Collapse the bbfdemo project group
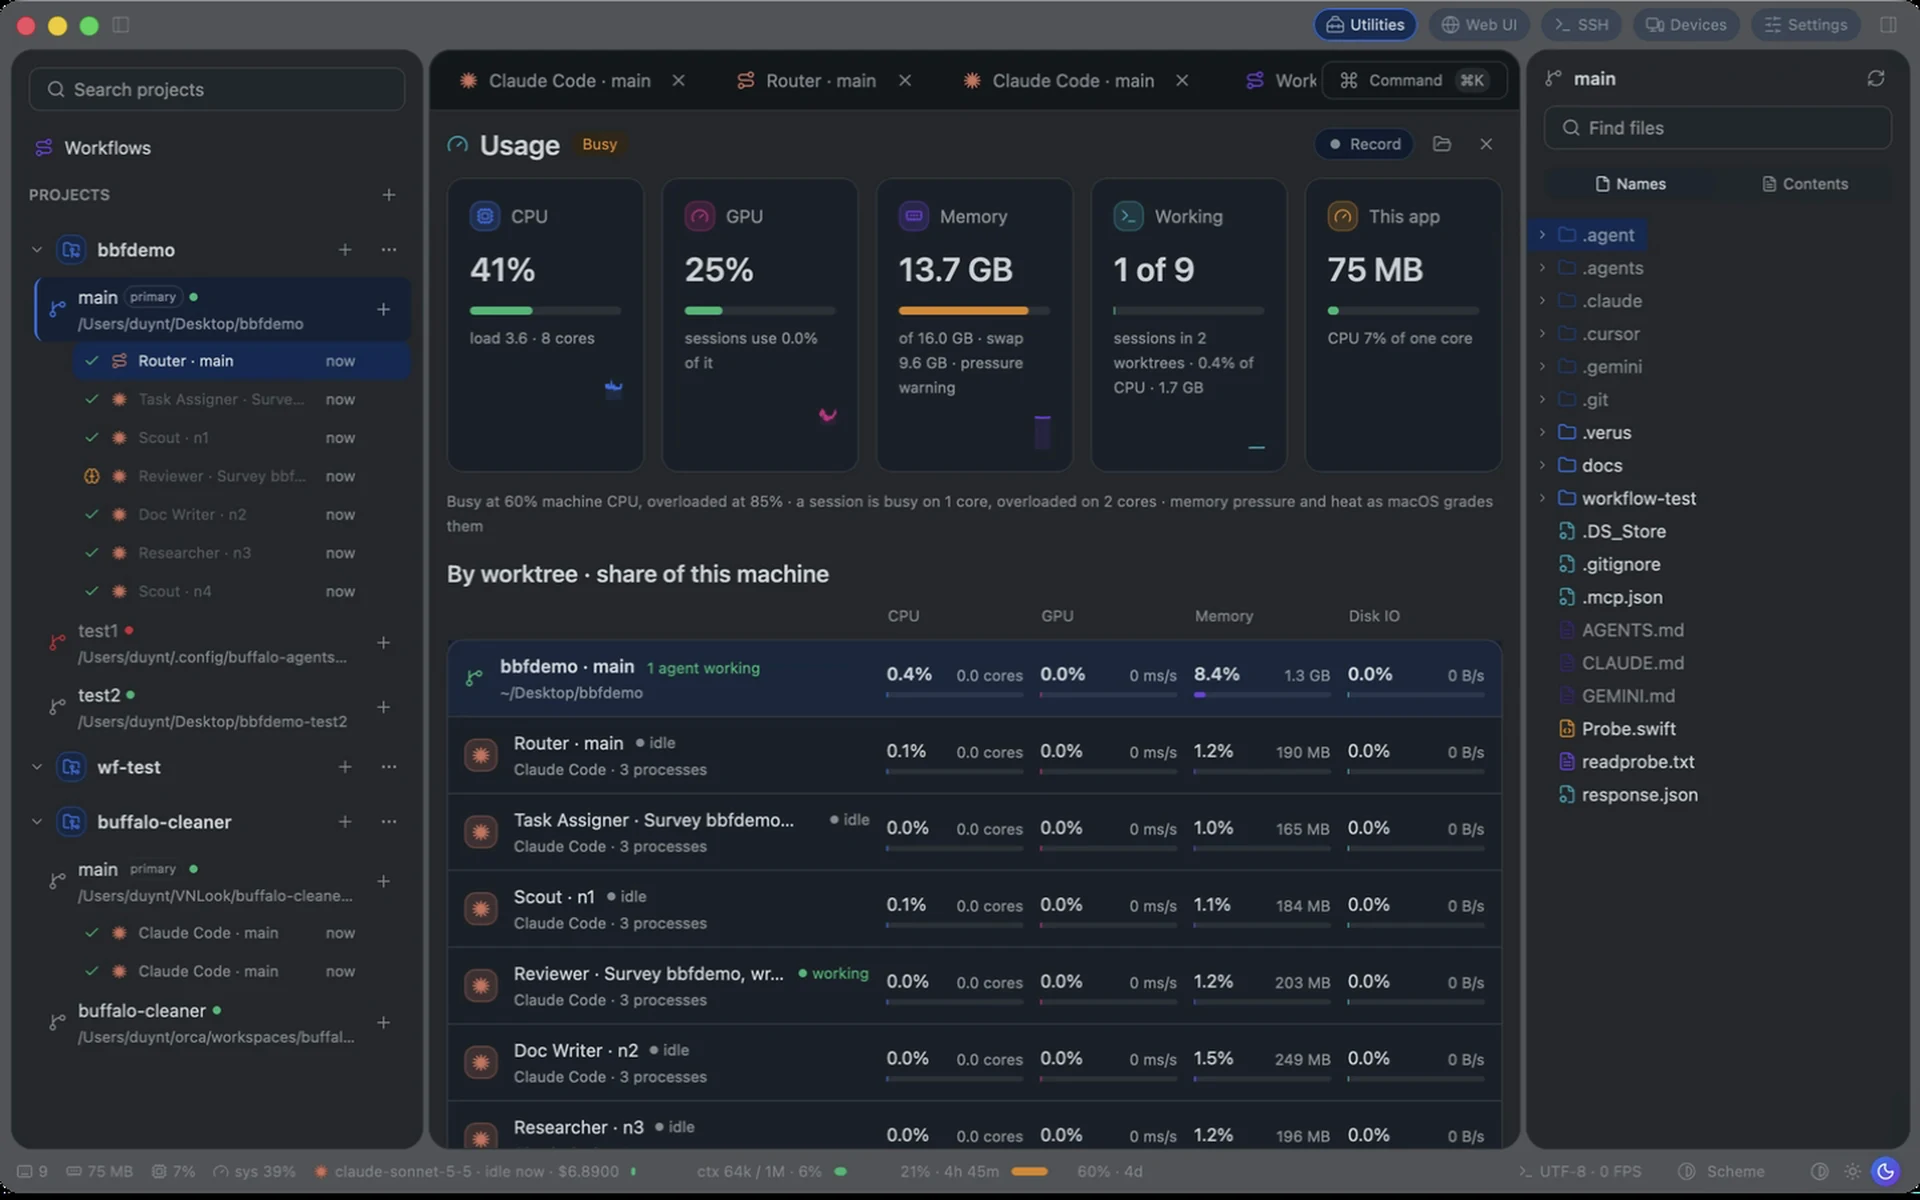This screenshot has width=1920, height=1200. pos(37,250)
